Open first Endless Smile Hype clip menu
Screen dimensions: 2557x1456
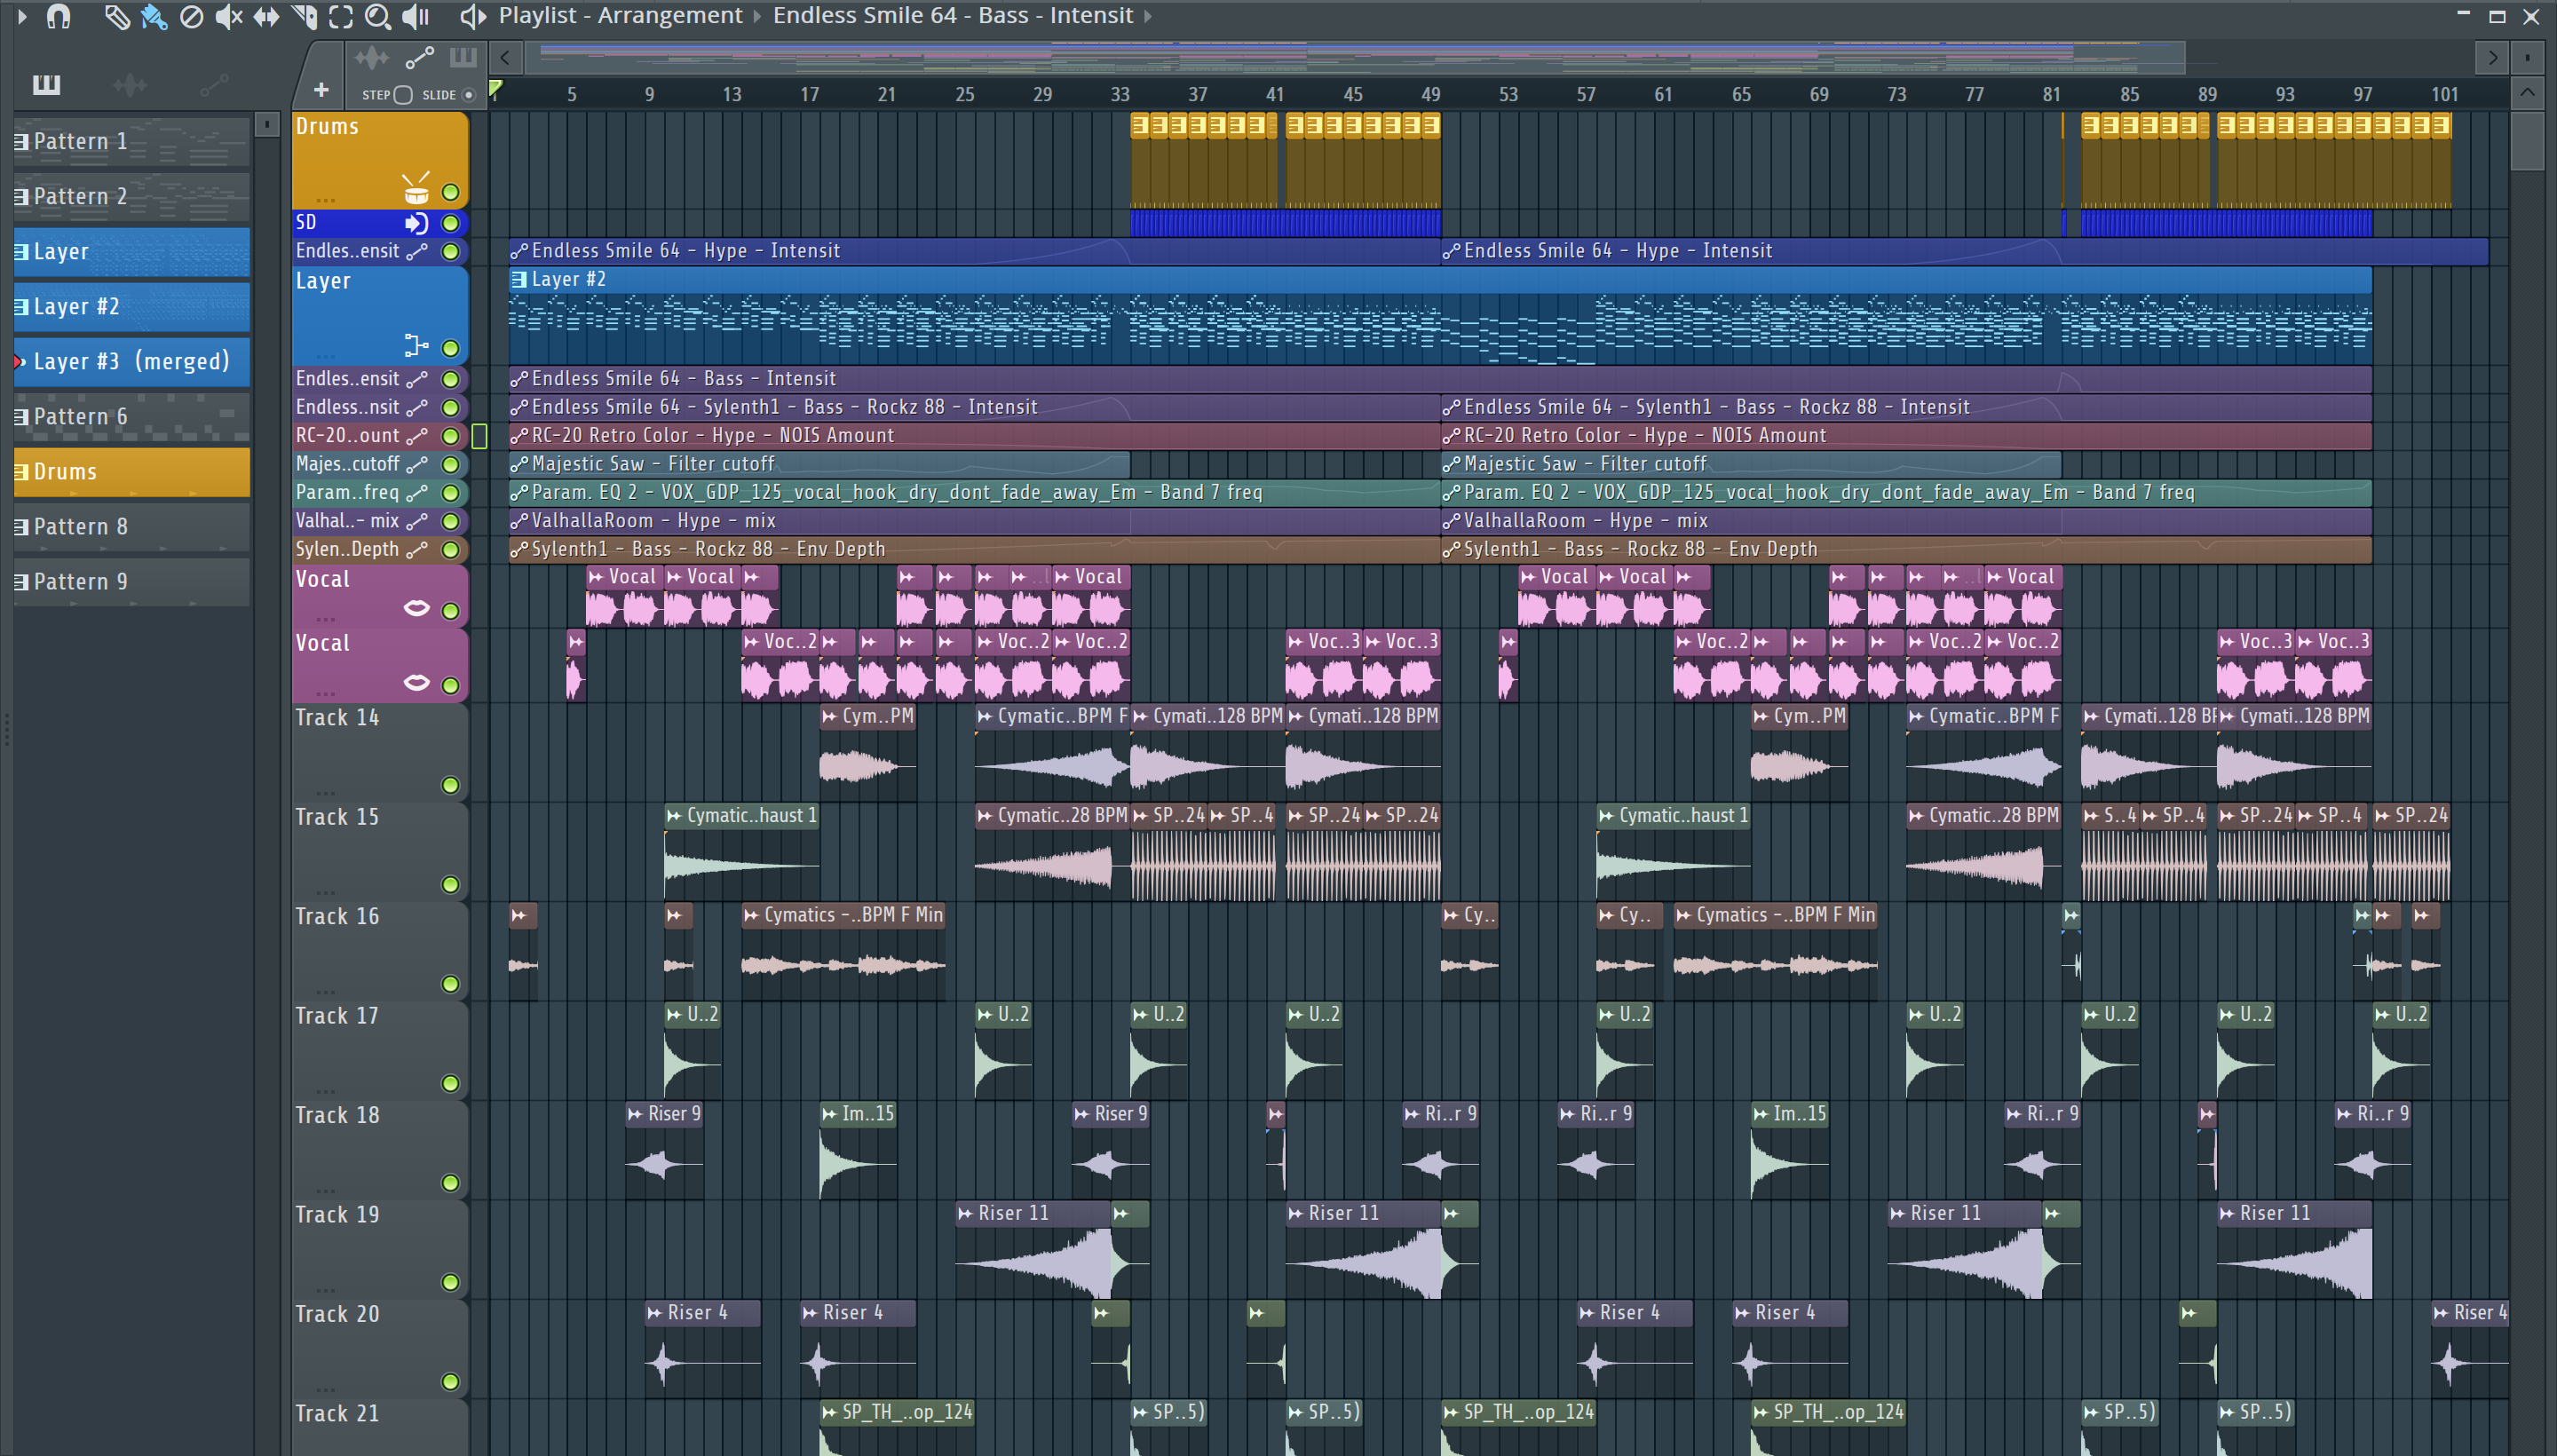(519, 251)
